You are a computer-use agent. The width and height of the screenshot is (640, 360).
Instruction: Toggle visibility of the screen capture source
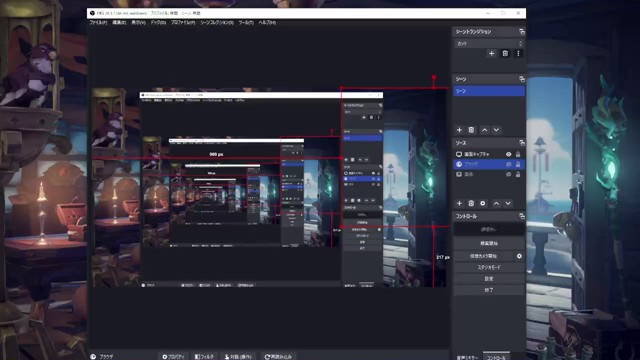pyautogui.click(x=509, y=154)
